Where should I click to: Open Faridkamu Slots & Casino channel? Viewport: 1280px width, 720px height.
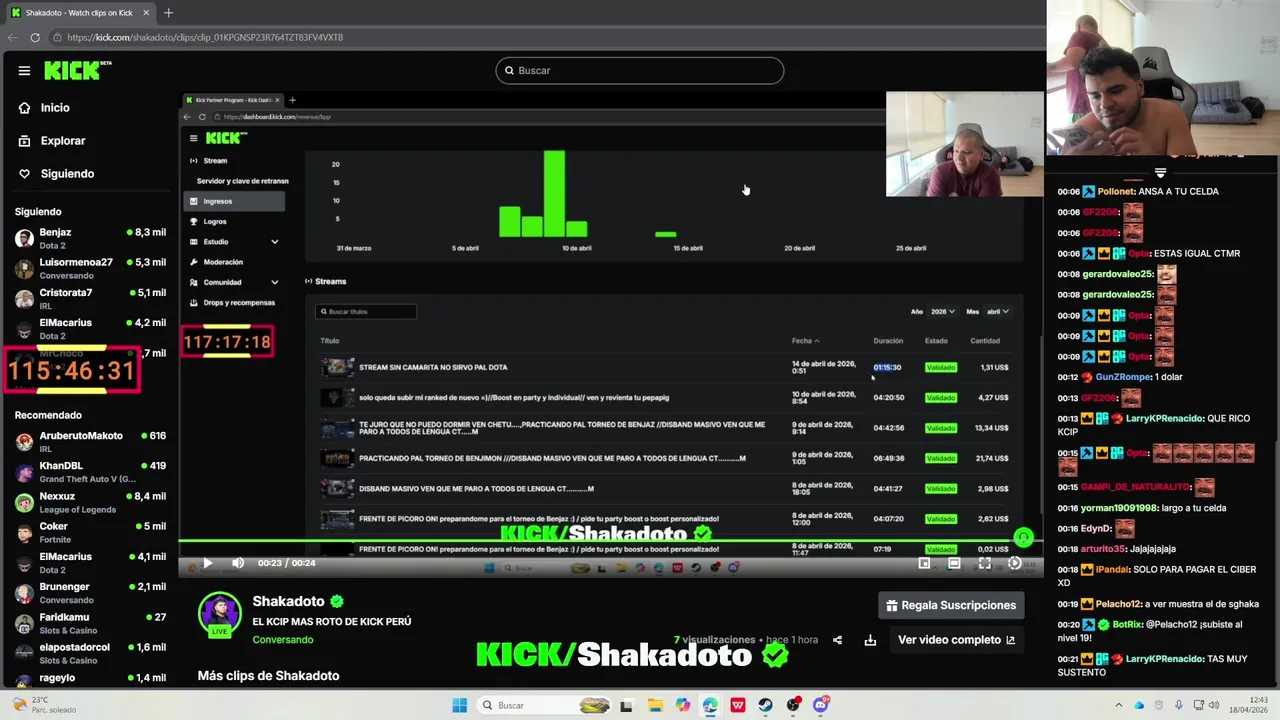(90, 623)
